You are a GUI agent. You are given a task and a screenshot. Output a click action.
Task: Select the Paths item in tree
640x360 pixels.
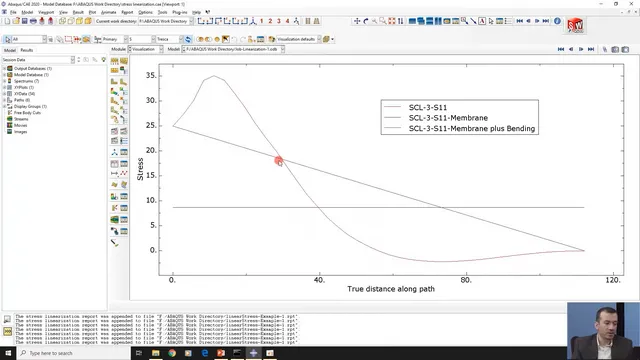(x=22, y=100)
